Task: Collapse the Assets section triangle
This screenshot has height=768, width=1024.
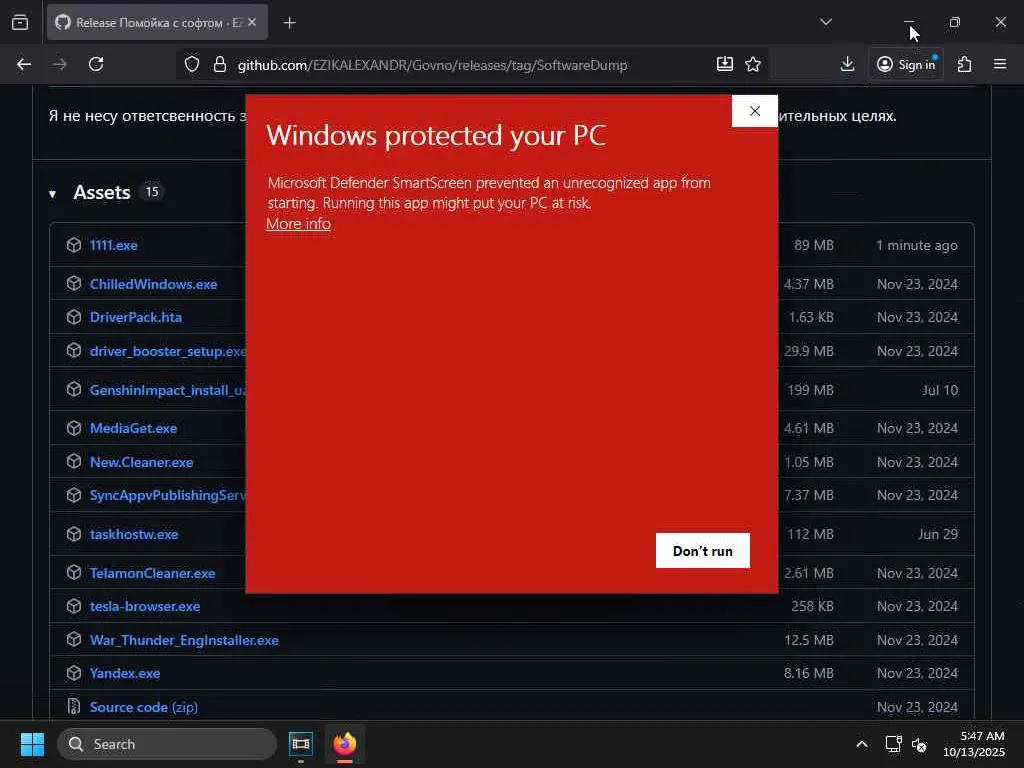Action: (52, 194)
